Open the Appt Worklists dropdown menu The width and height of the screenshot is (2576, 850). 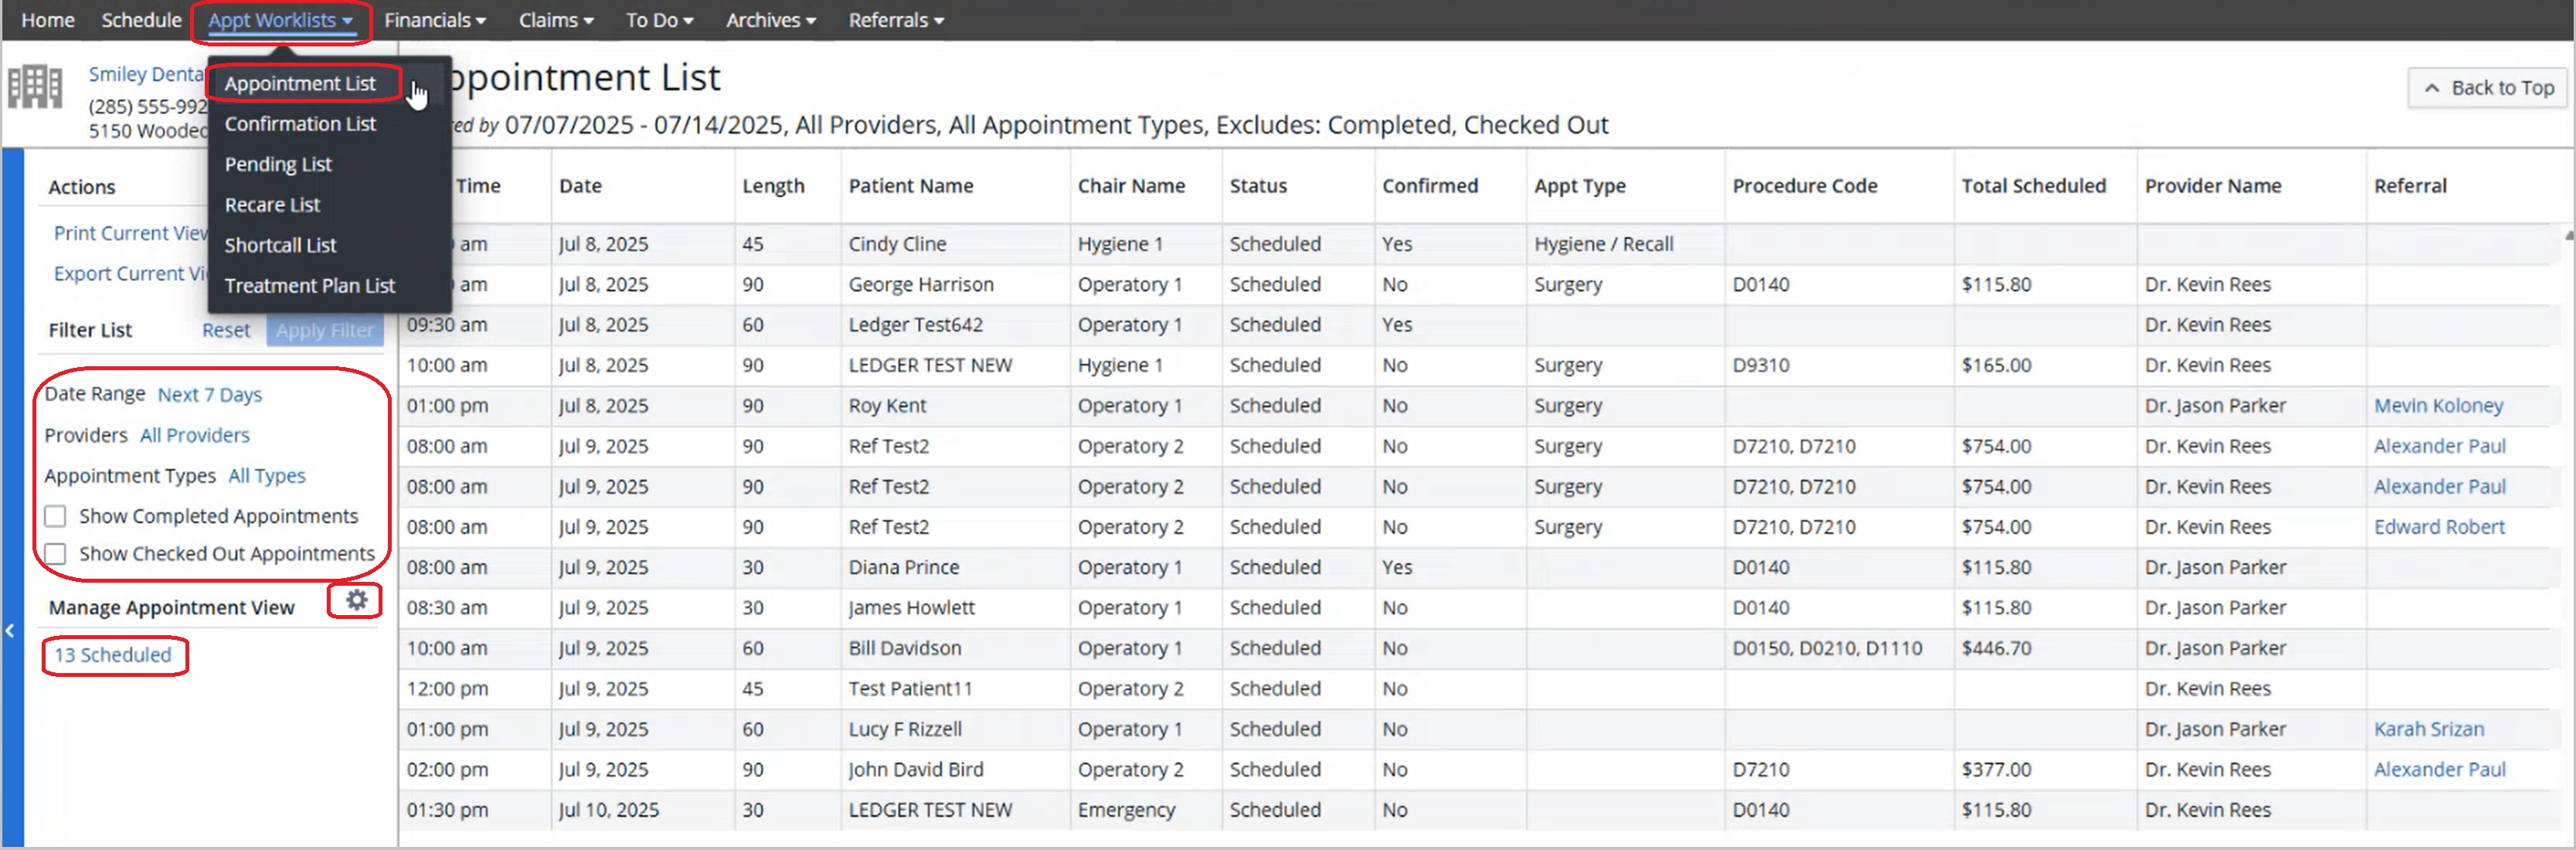tap(280, 20)
